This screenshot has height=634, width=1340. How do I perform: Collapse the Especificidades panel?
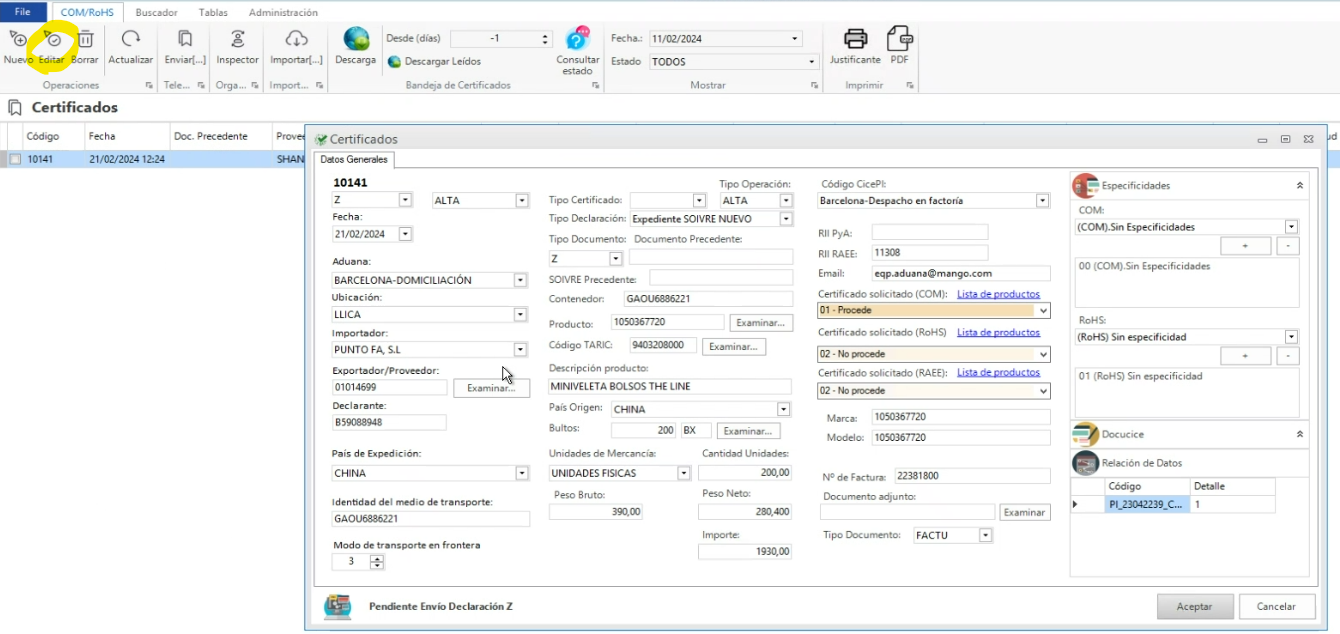tap(1299, 185)
